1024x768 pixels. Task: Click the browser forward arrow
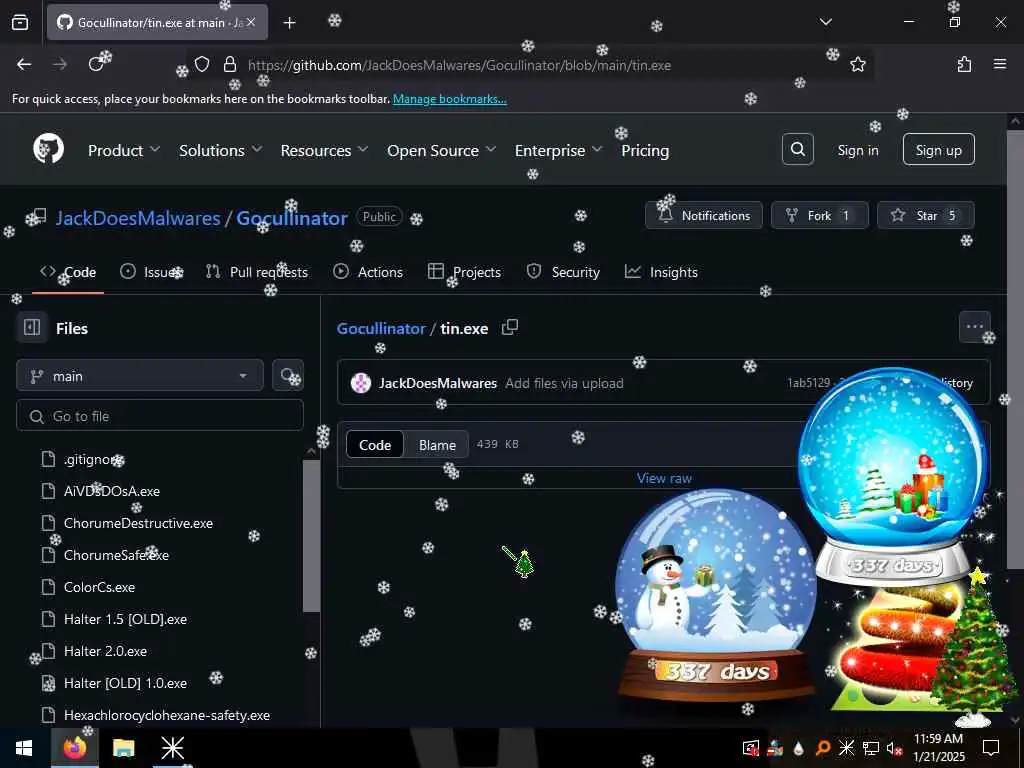coord(60,64)
